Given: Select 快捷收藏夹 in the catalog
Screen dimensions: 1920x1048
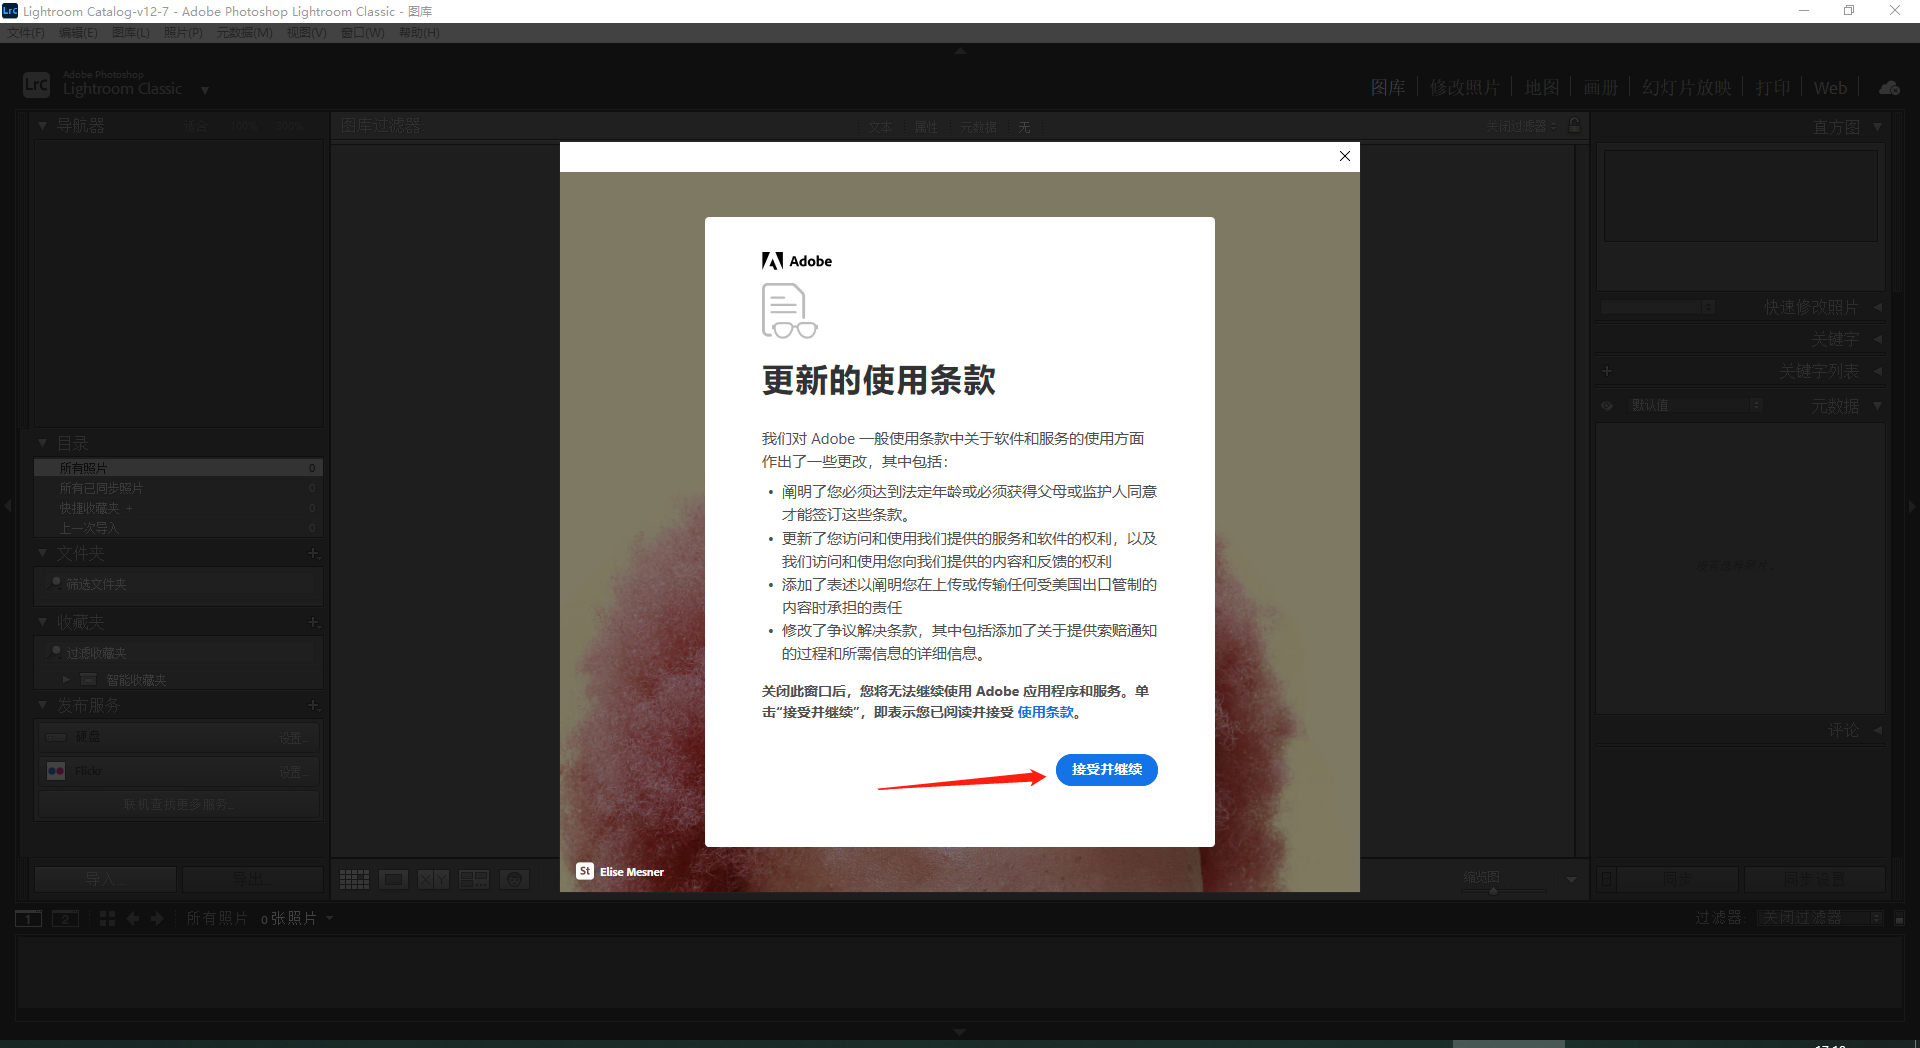Looking at the screenshot, I should [178, 508].
